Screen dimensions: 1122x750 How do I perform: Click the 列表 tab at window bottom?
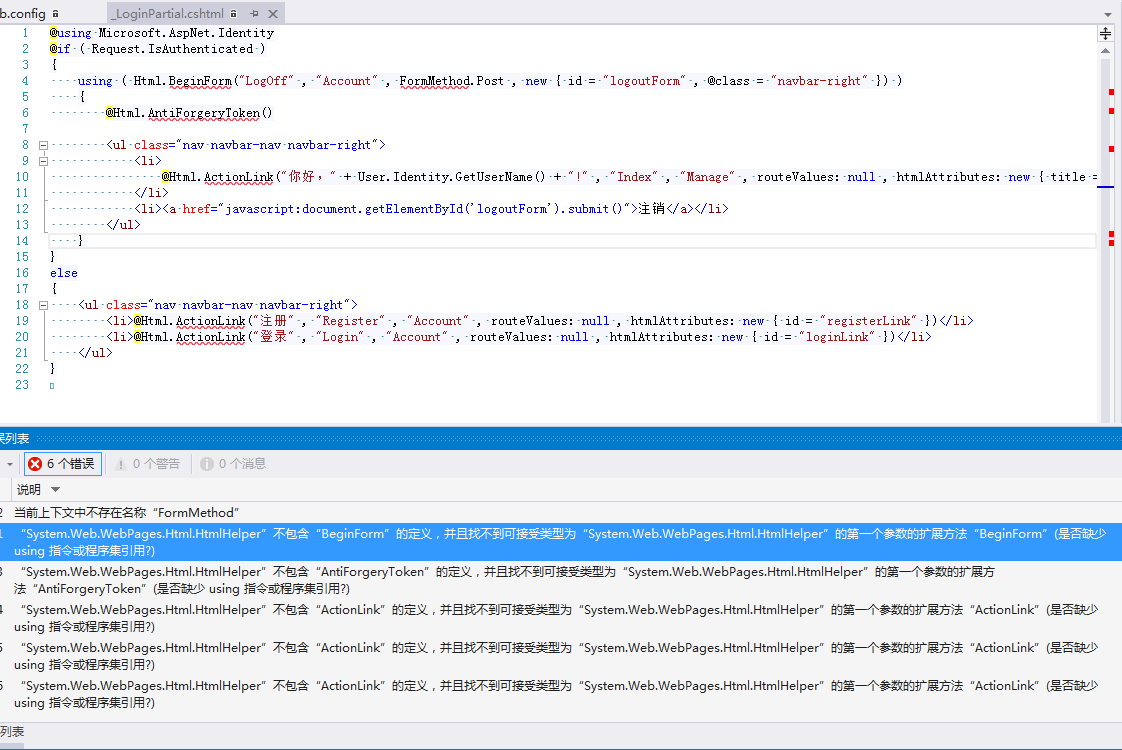pyautogui.click(x=12, y=731)
